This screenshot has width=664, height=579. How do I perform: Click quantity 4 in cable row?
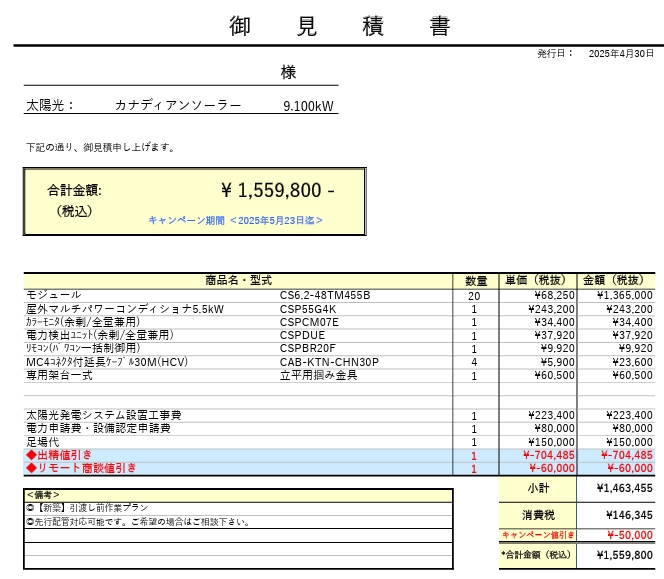coord(474,363)
